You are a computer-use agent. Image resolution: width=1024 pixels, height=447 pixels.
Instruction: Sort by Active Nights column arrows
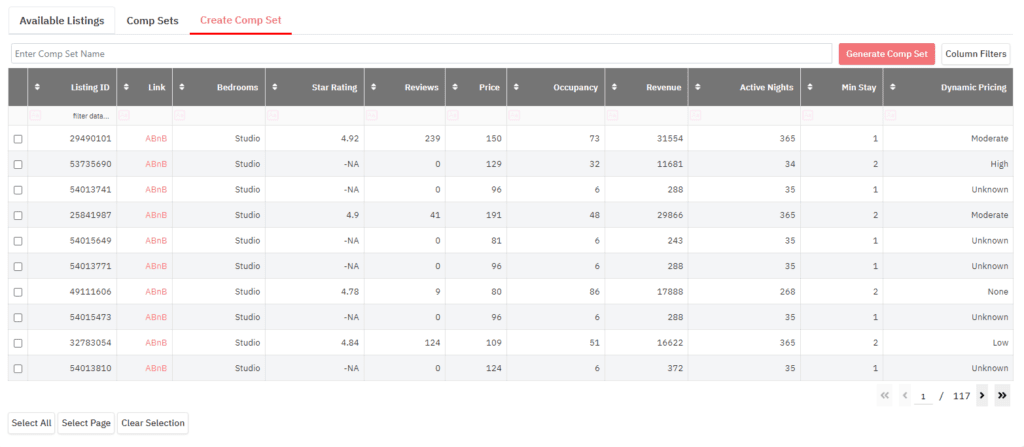(x=697, y=88)
